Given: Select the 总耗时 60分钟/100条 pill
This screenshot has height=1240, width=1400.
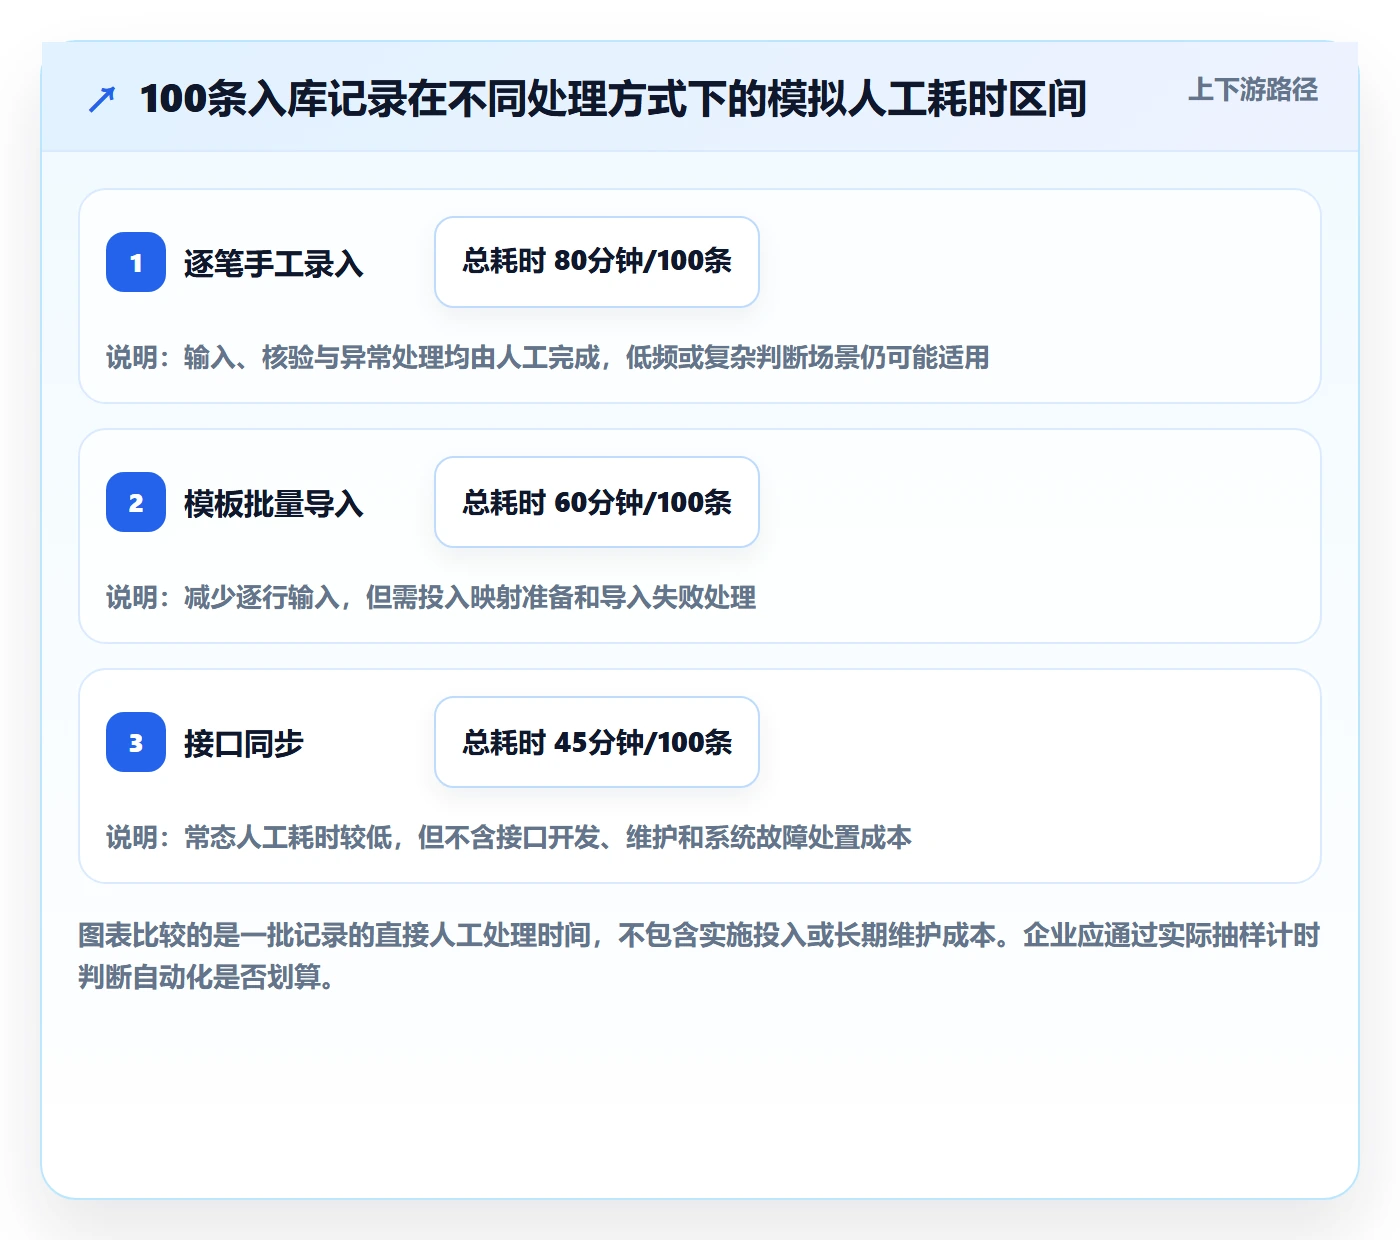Looking at the screenshot, I should 597,502.
